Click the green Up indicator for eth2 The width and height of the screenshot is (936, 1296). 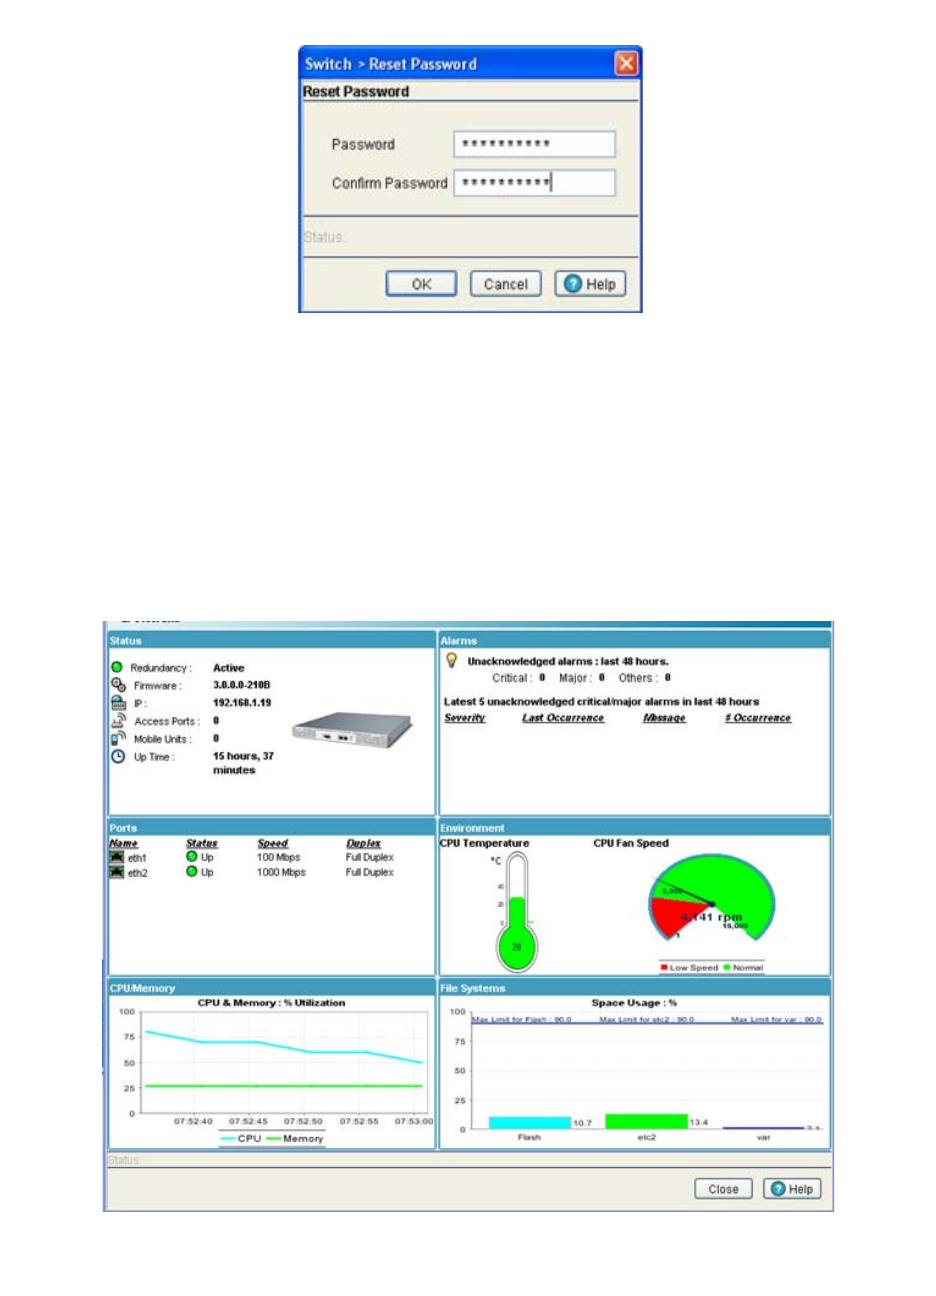[192, 872]
